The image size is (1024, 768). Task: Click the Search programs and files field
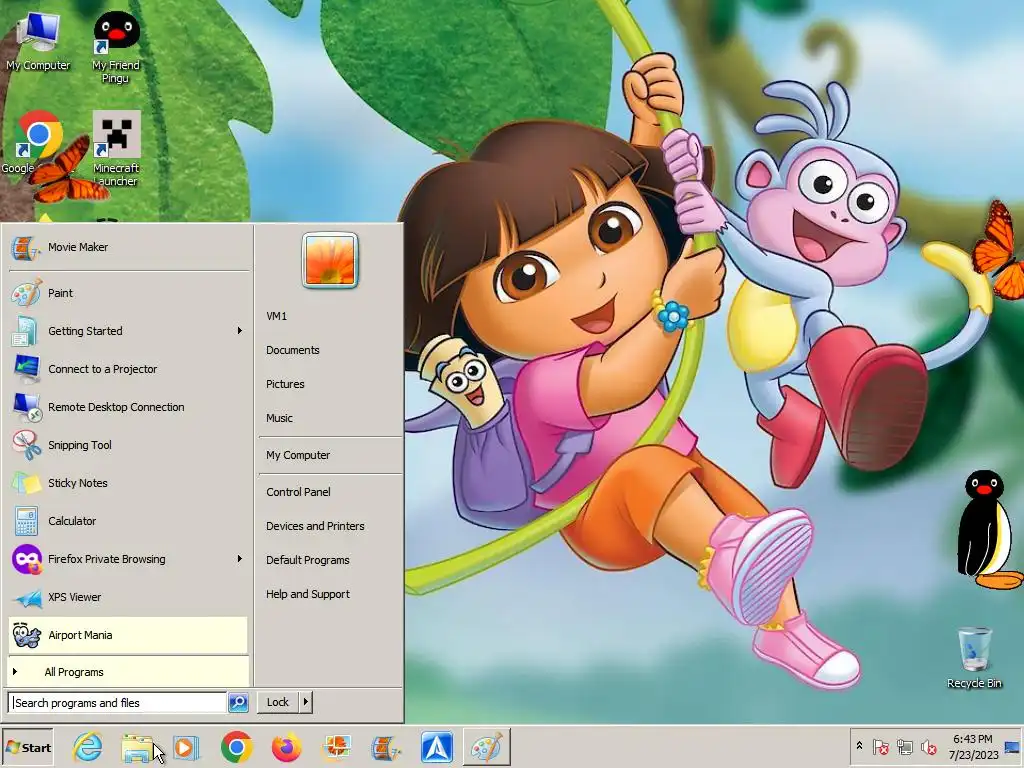(118, 703)
